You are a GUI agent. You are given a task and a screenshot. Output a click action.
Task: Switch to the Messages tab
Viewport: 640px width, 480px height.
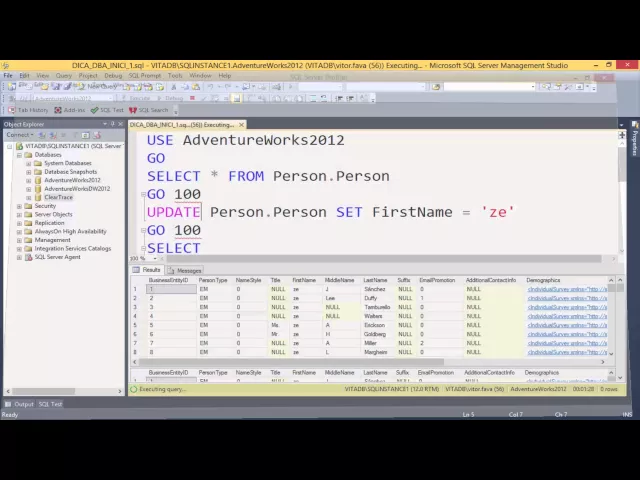(185, 270)
